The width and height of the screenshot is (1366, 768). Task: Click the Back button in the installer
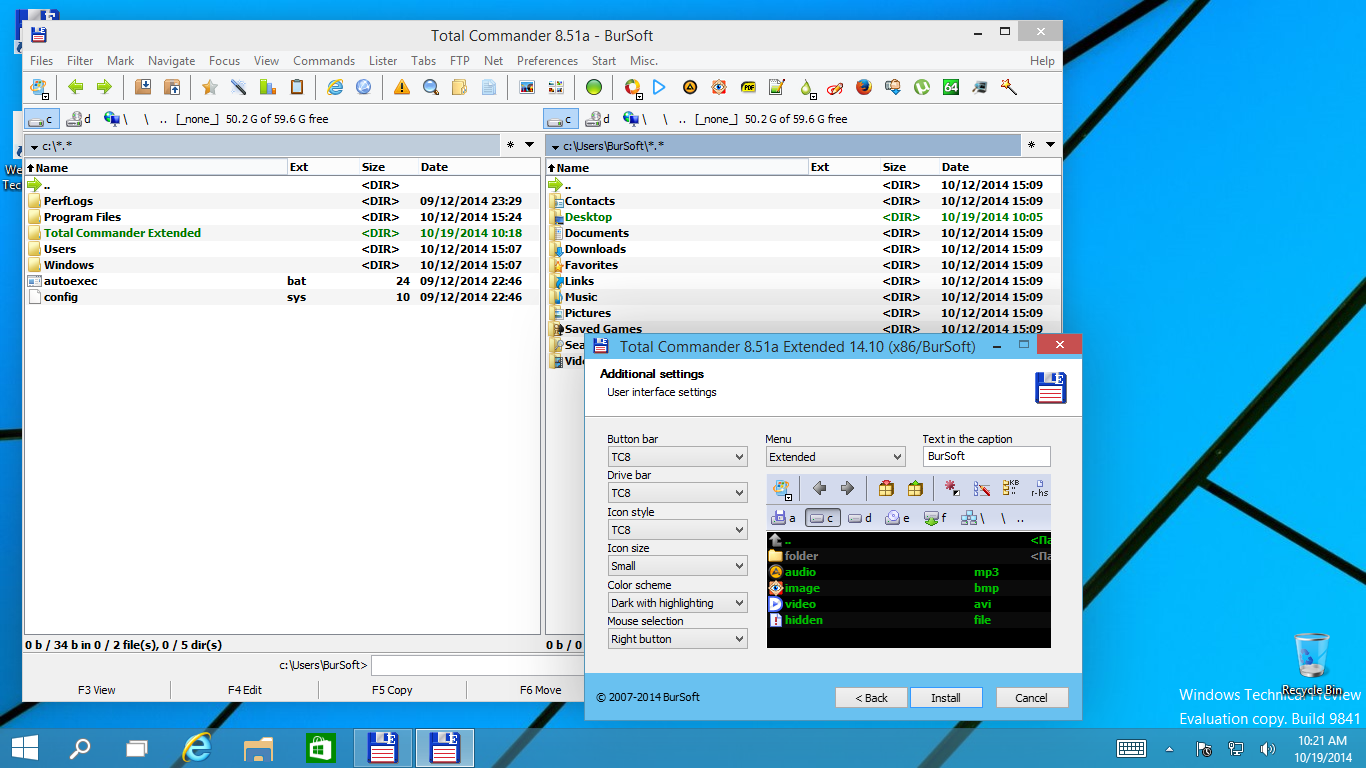click(872, 698)
